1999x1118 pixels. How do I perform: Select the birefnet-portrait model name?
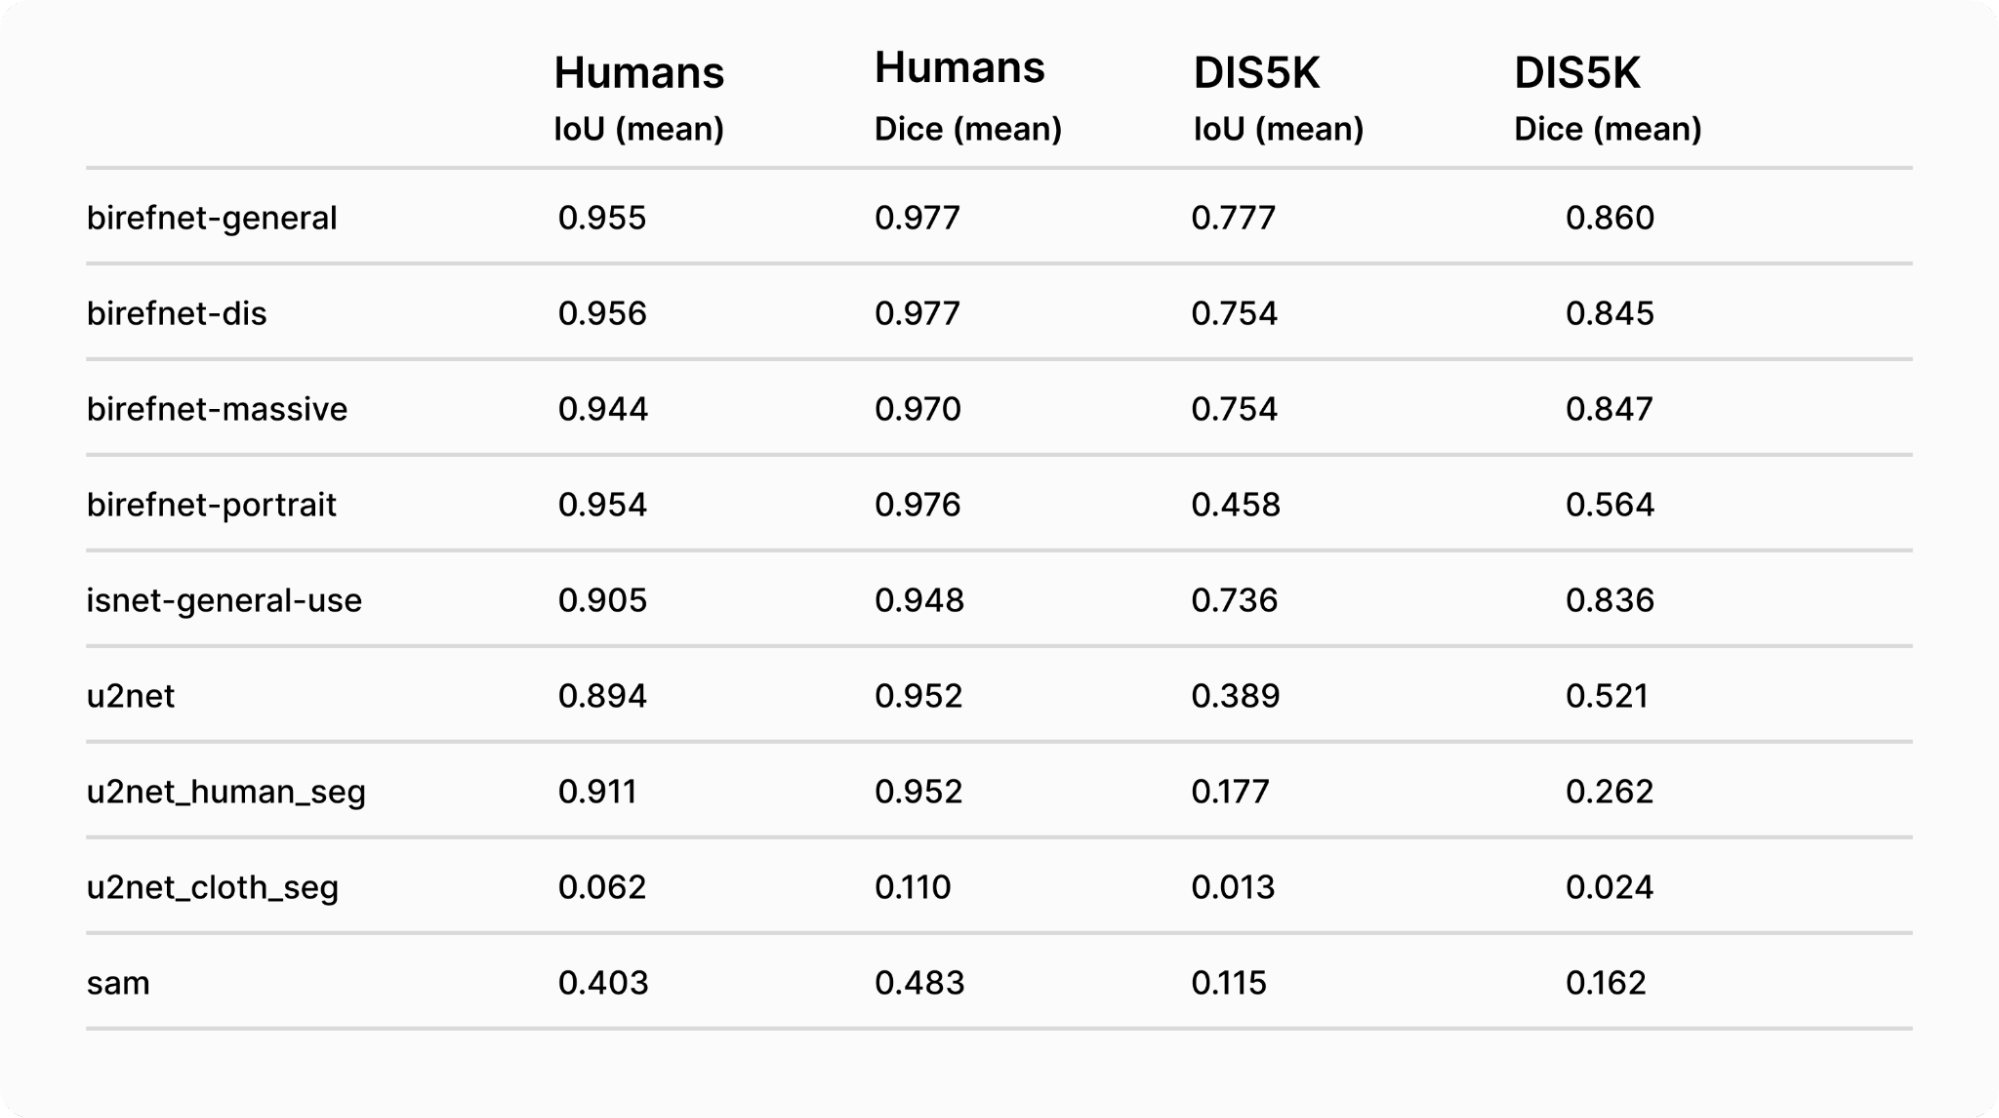212,504
